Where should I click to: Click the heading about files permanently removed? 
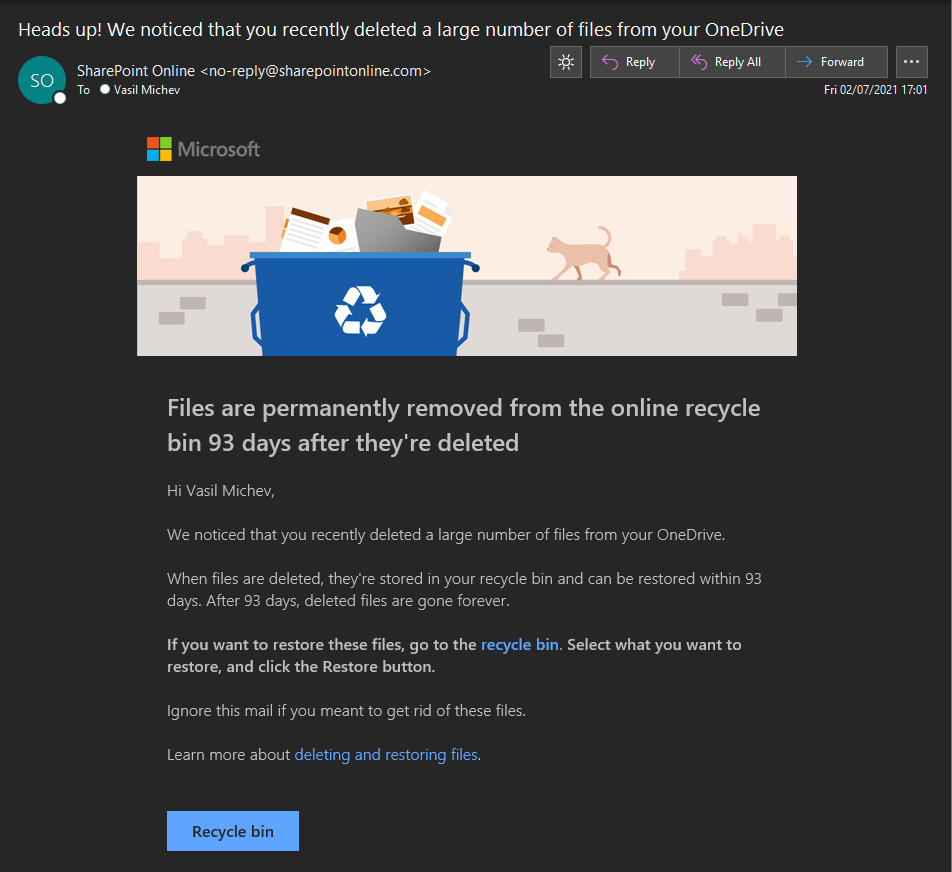(464, 425)
